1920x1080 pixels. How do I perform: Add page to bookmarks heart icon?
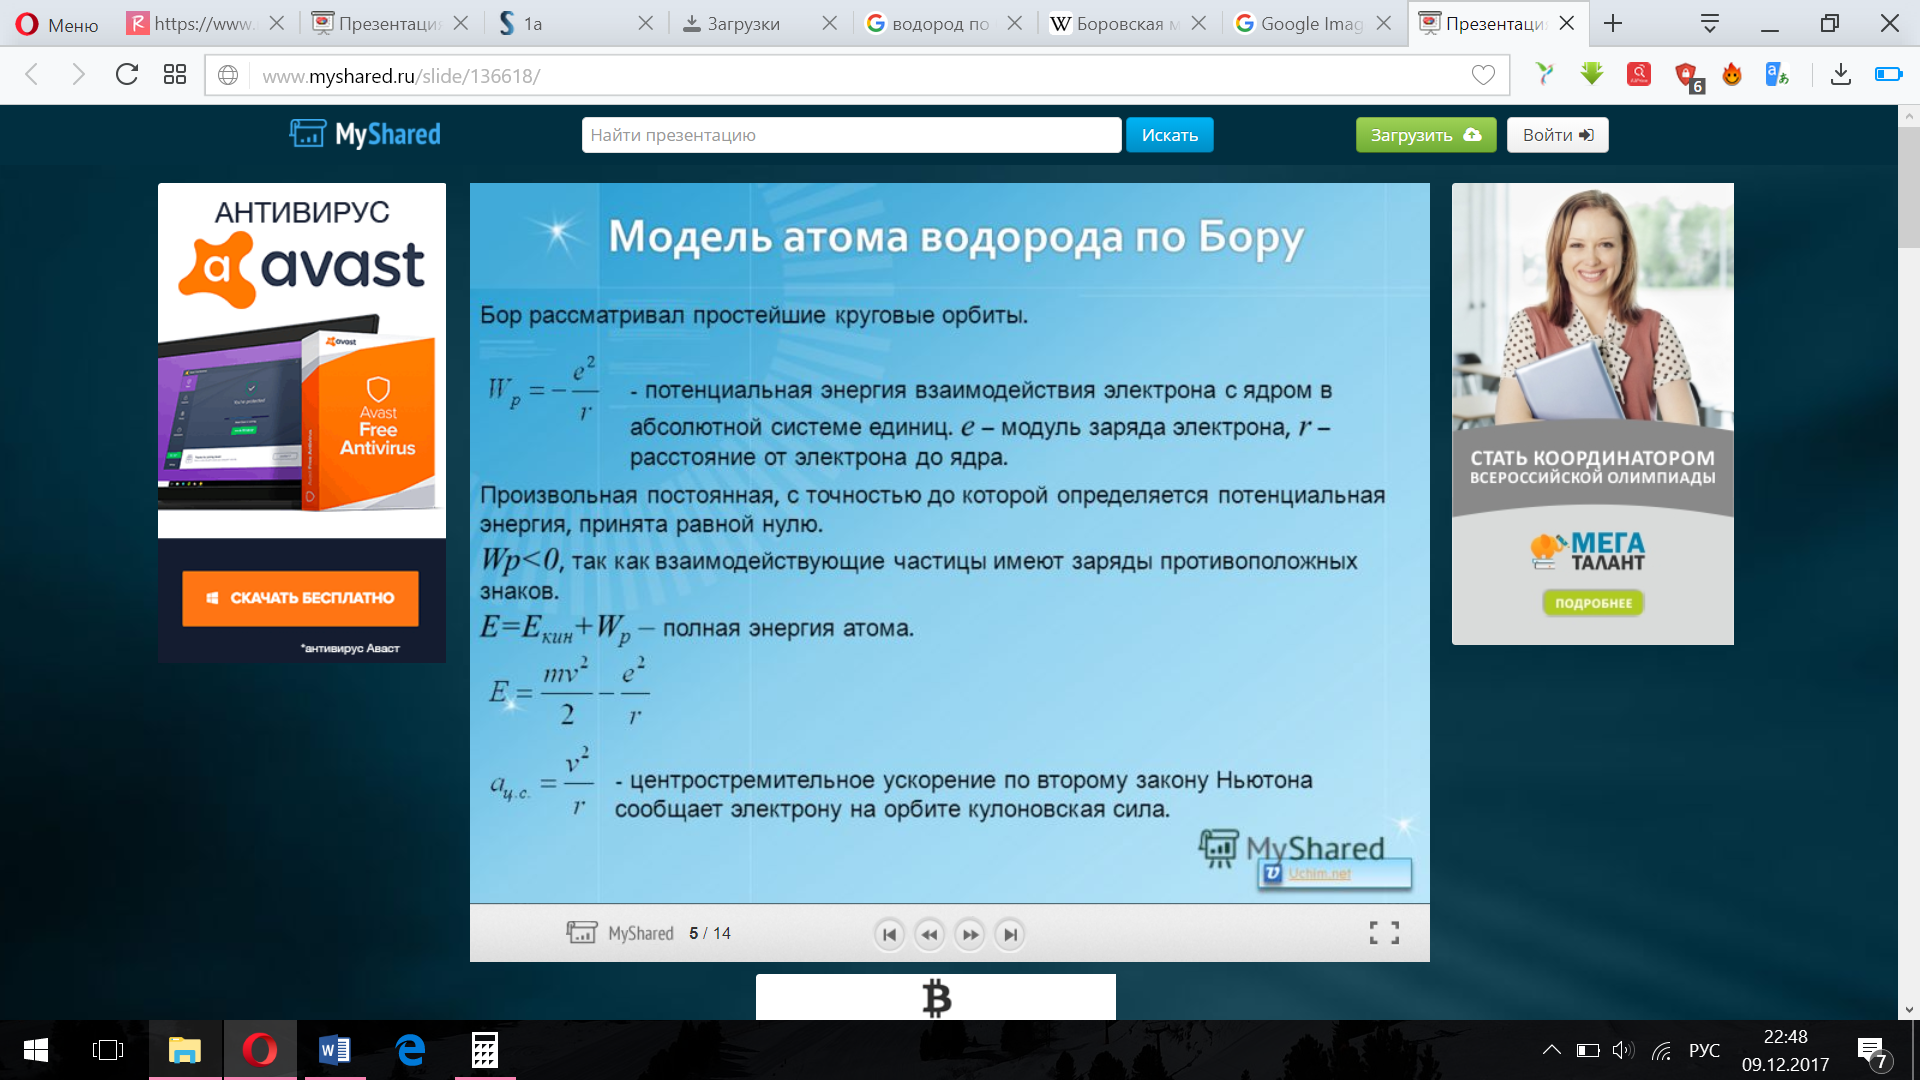click(x=1483, y=75)
